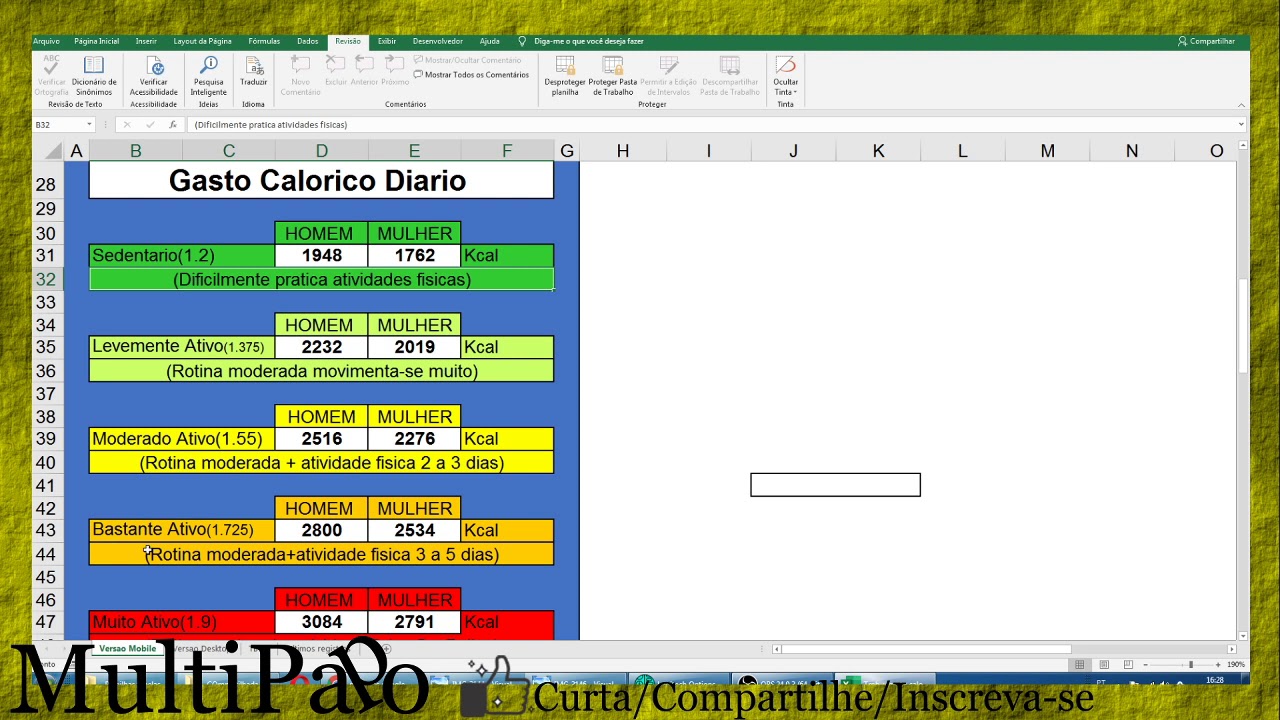Click the zoom out minus button
This screenshot has height=720, width=1280.
point(1146,665)
